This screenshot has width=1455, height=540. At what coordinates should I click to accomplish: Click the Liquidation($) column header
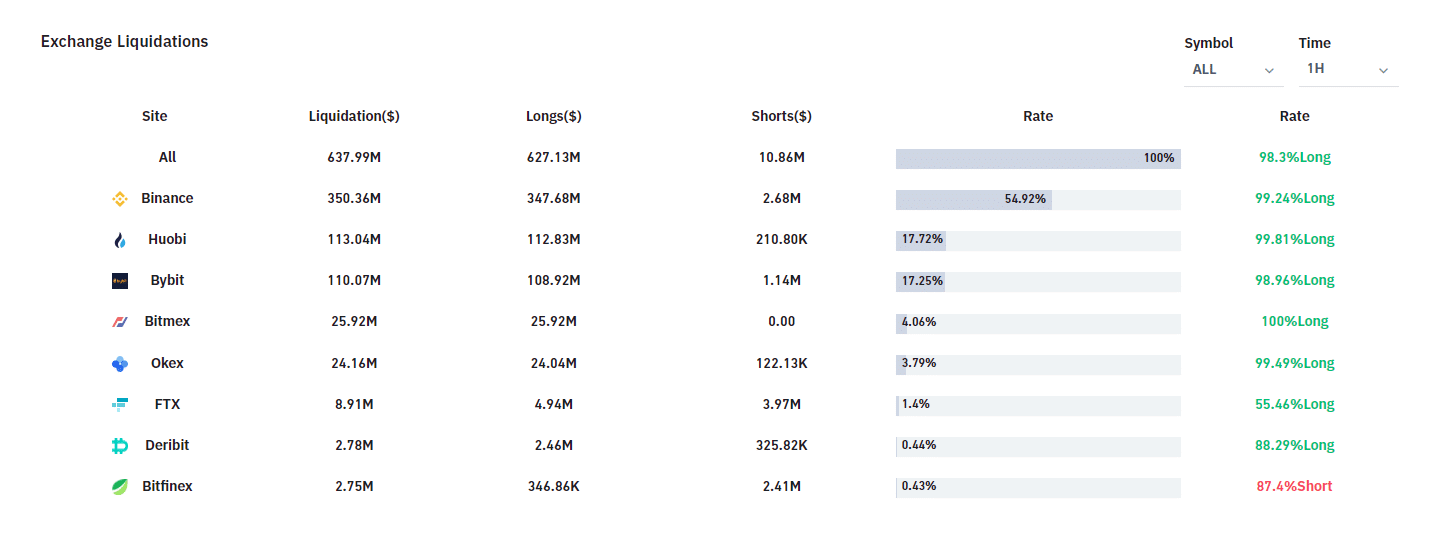pyautogui.click(x=354, y=116)
